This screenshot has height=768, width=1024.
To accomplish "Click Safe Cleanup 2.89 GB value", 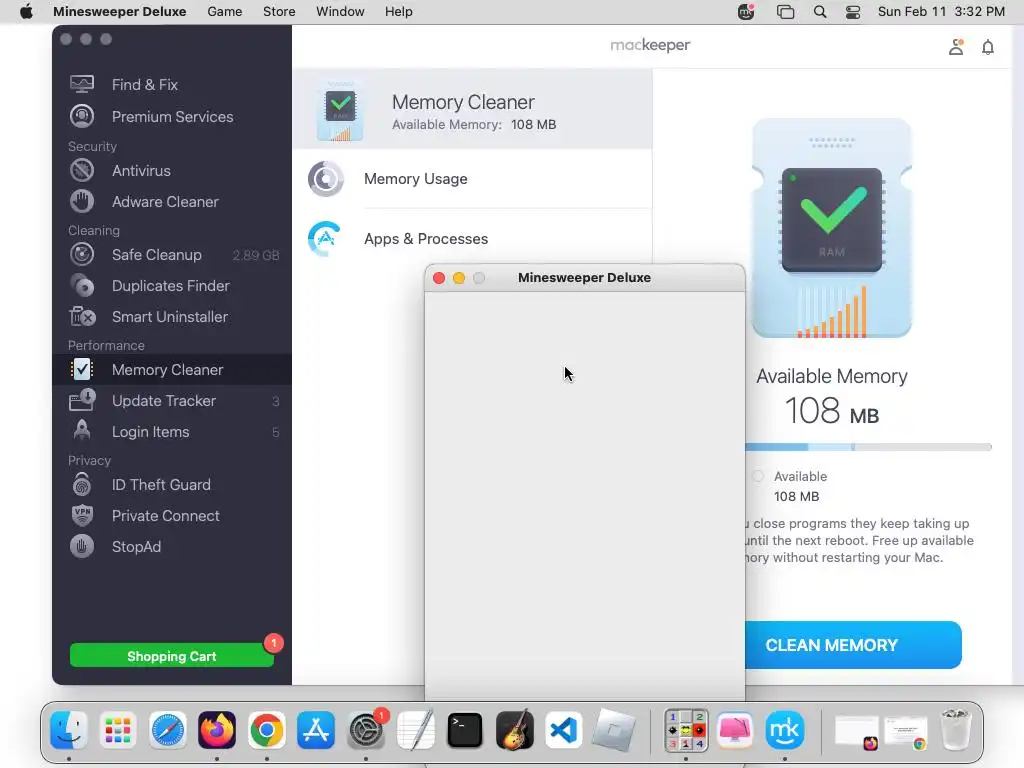I will (256, 255).
